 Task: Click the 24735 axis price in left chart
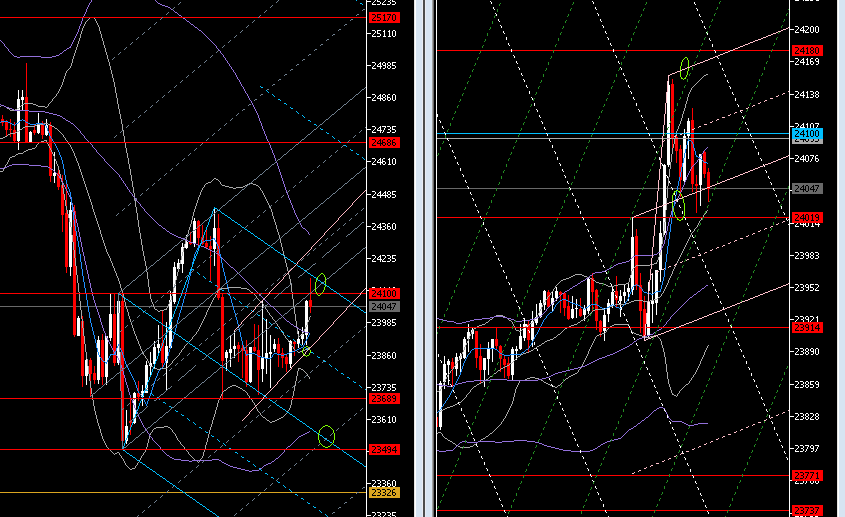[x=384, y=129]
